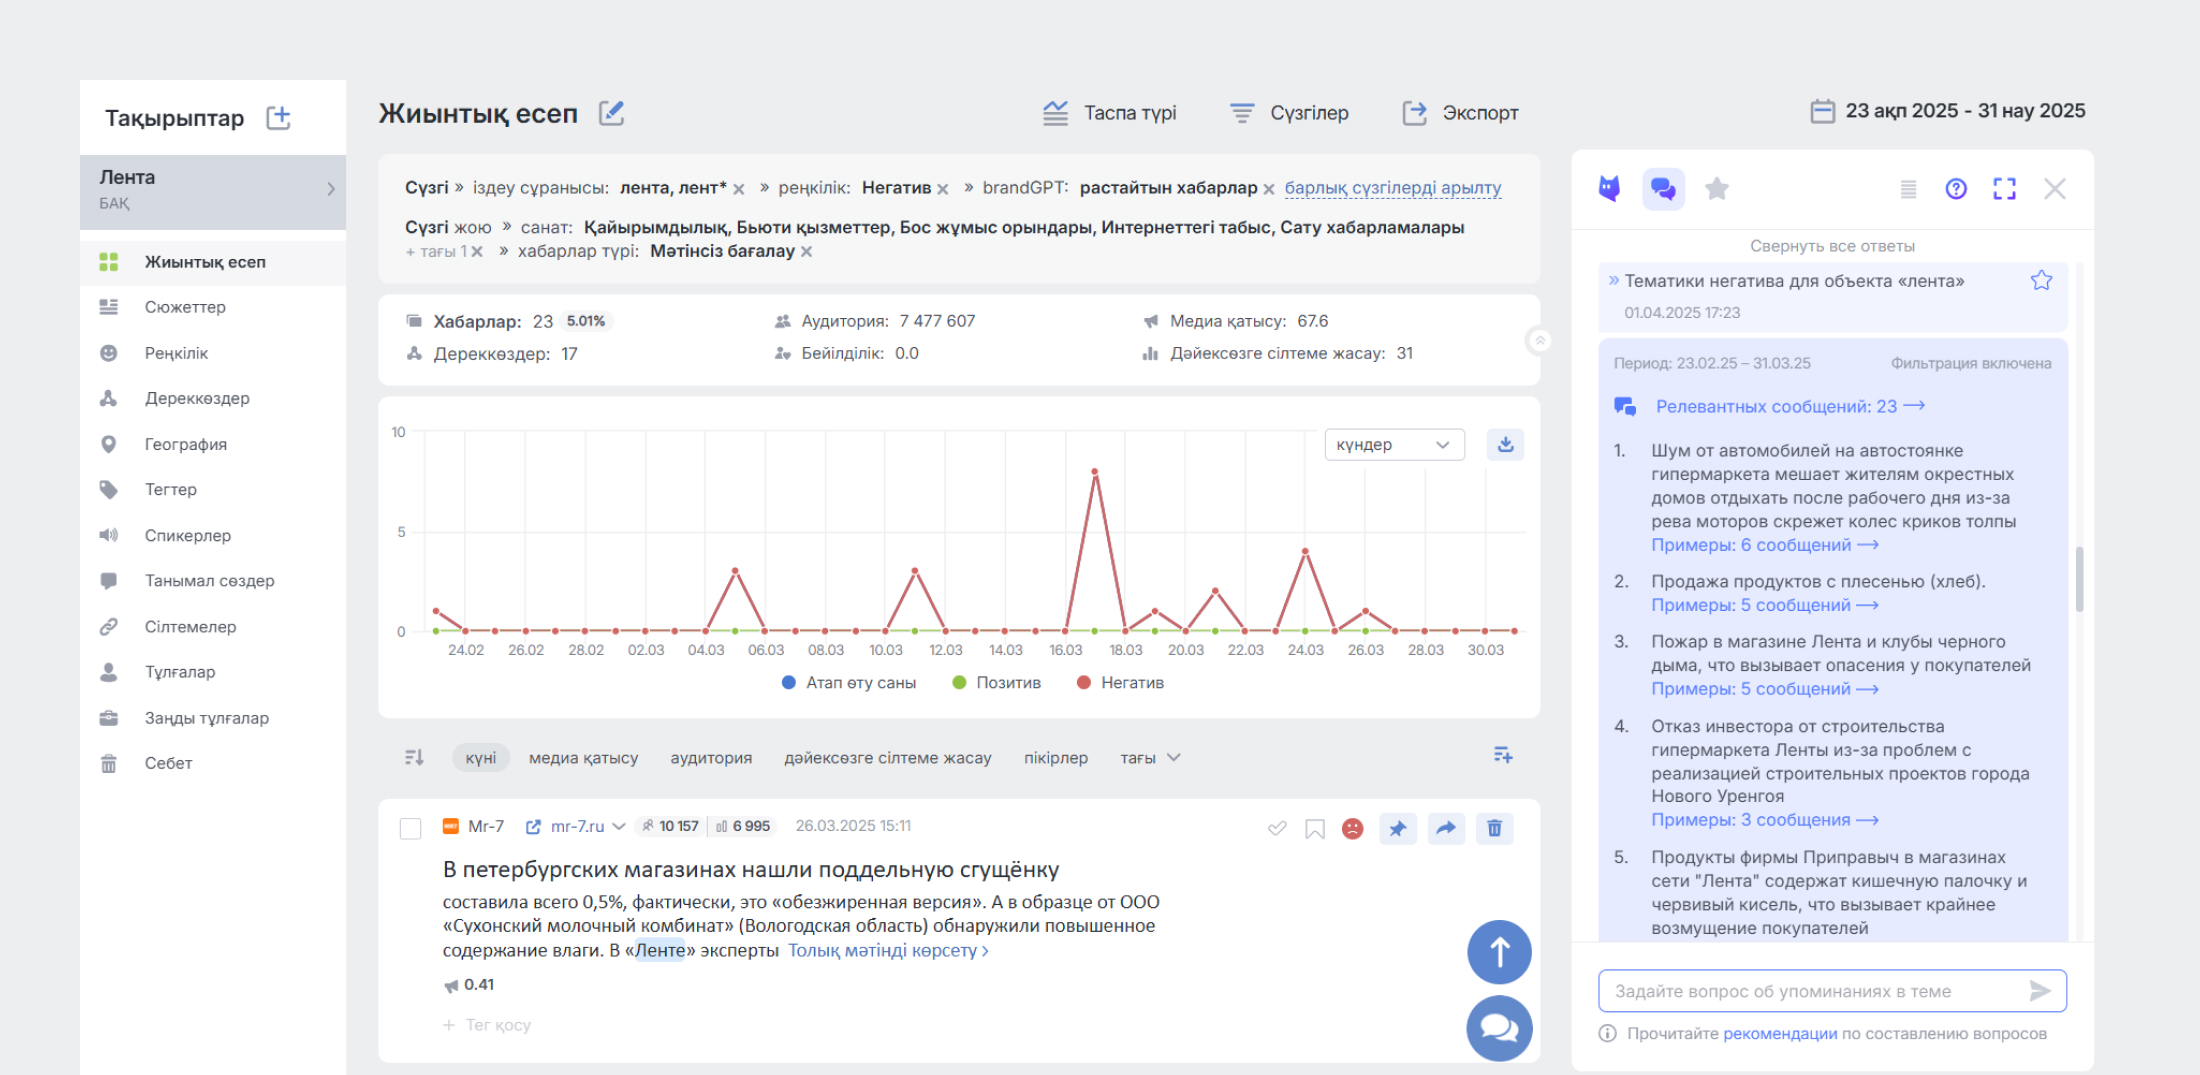Expand assistant panel to fullscreen

click(x=2004, y=189)
